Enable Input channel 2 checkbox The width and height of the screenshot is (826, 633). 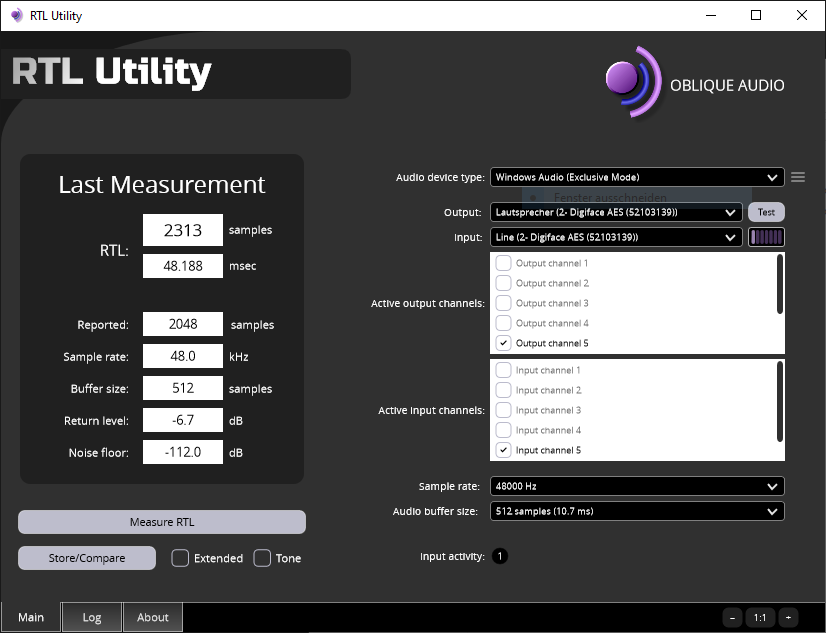point(503,390)
